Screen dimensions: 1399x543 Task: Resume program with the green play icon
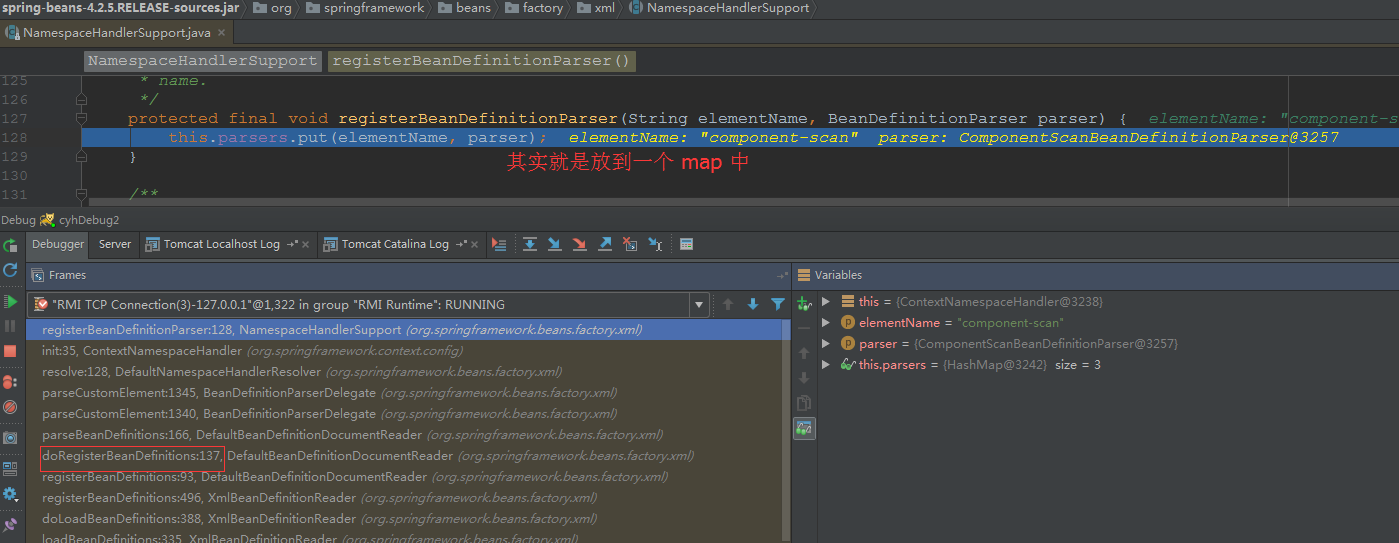(10, 301)
